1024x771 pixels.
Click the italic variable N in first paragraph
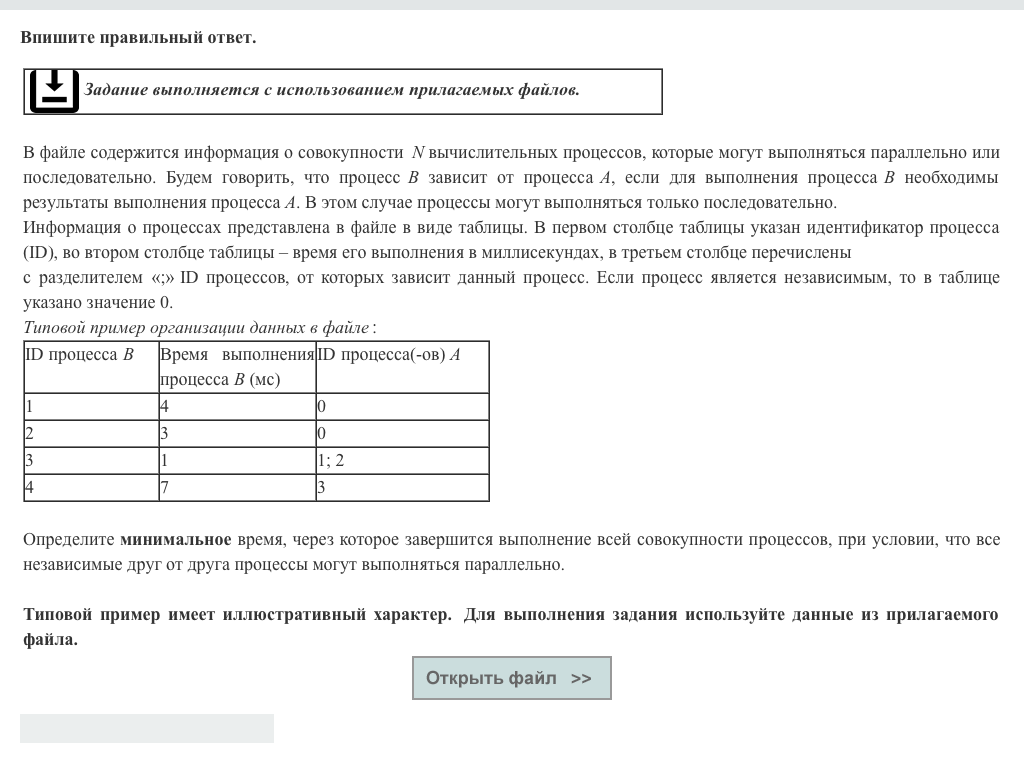[x=418, y=153]
